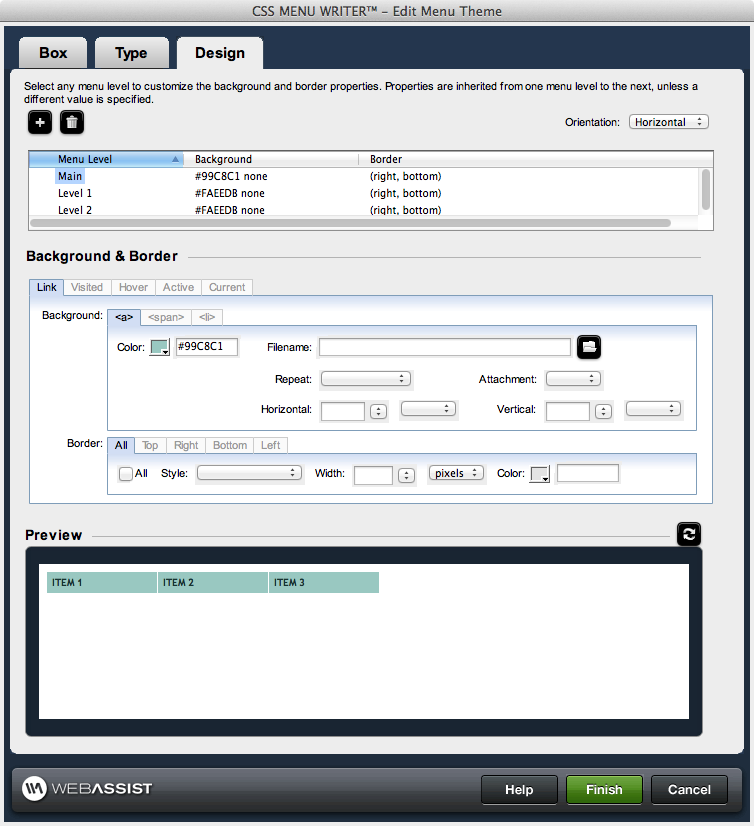The width and height of the screenshot is (754, 826).
Task: Open the Vertical position unit dropdown
Action: (x=653, y=409)
